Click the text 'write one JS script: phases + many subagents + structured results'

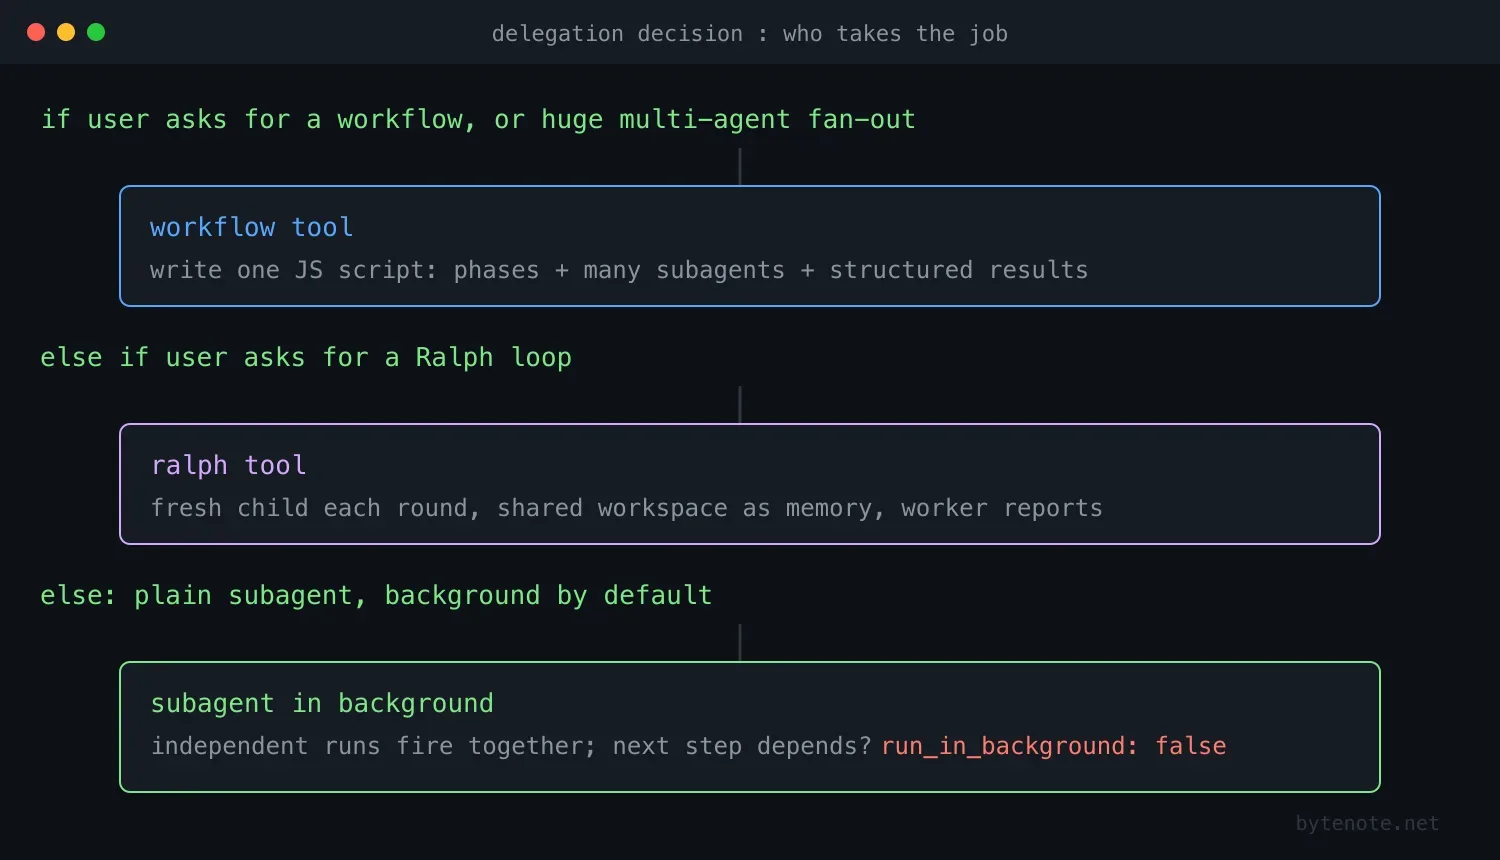click(619, 270)
